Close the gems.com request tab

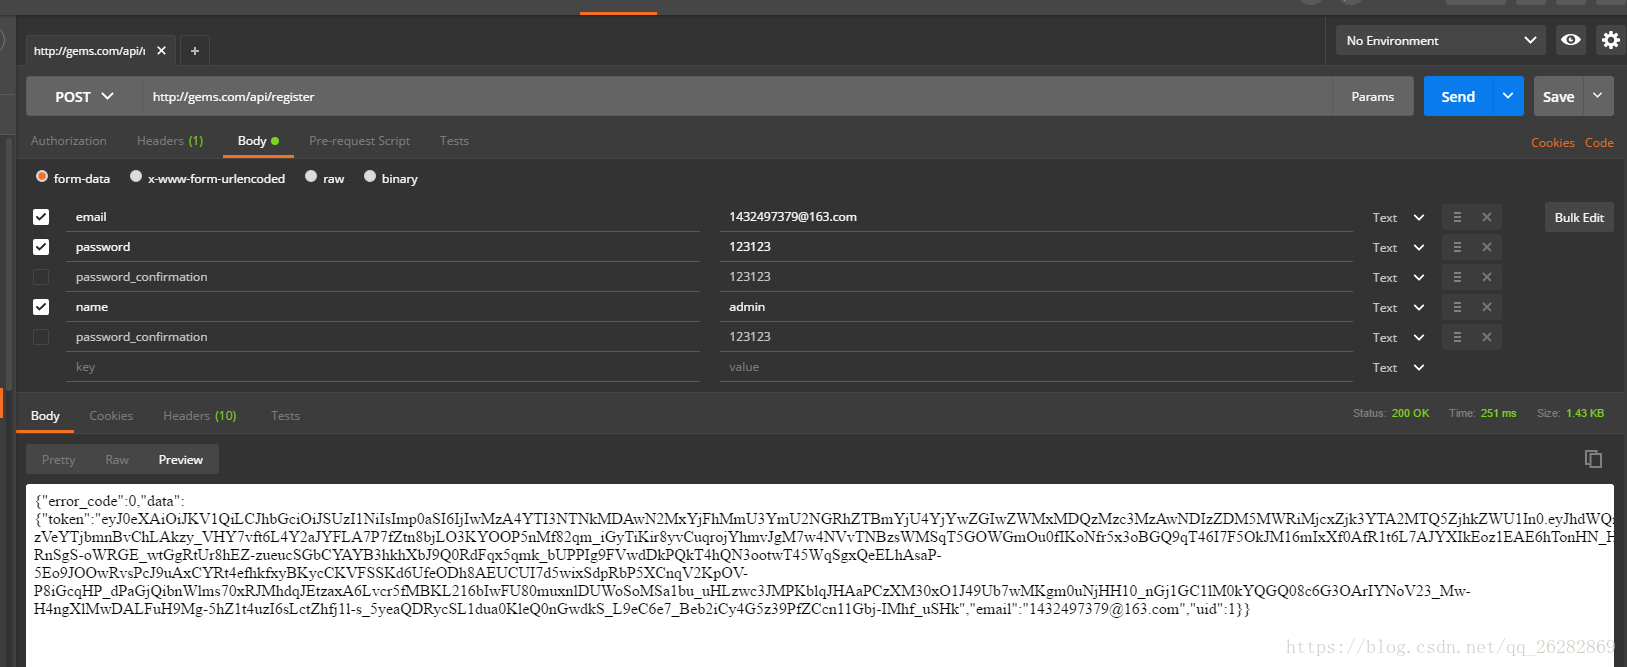(x=161, y=51)
